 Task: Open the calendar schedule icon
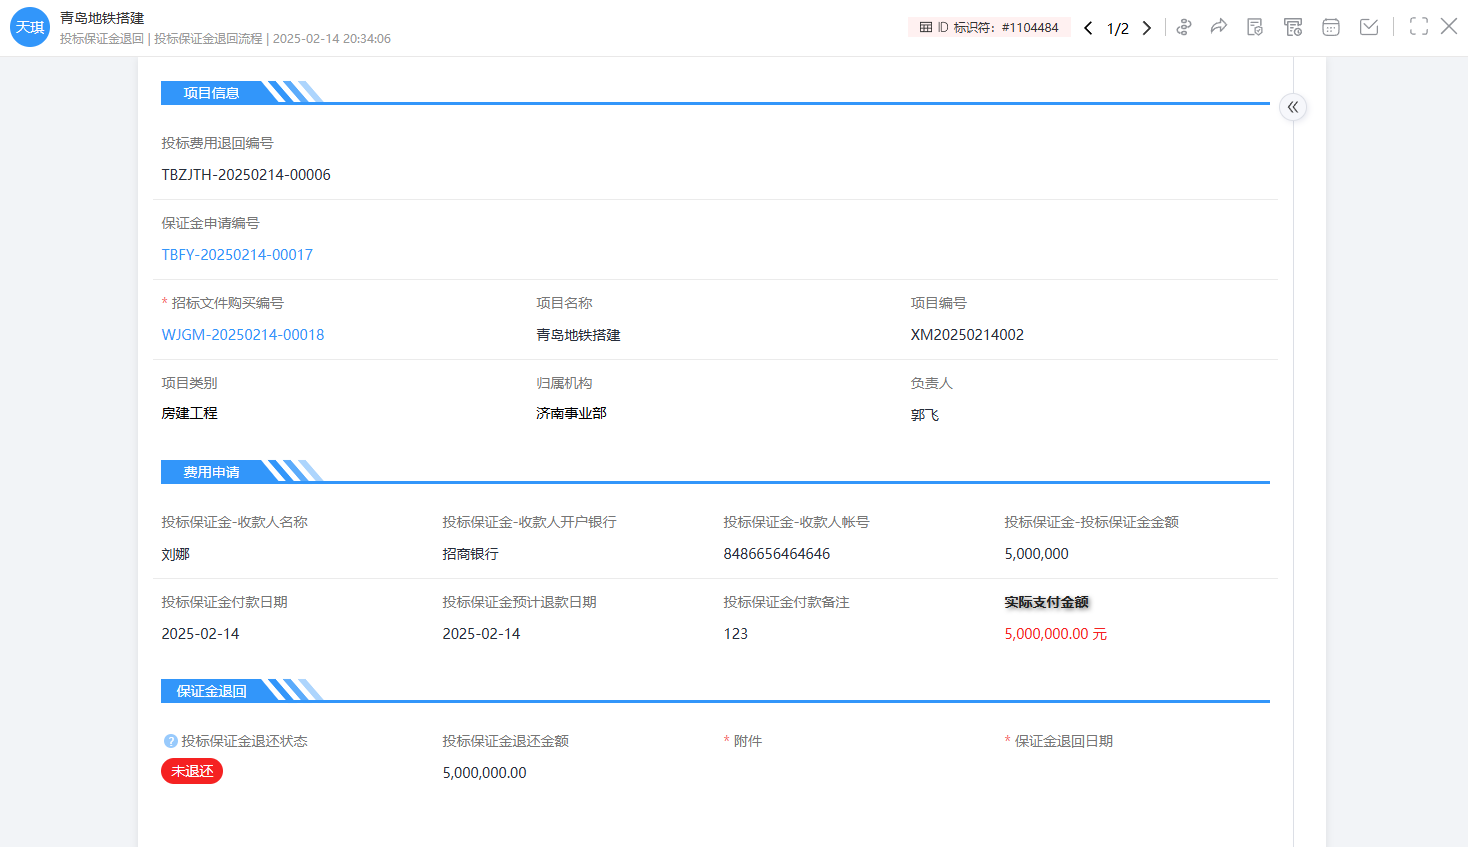click(1331, 27)
